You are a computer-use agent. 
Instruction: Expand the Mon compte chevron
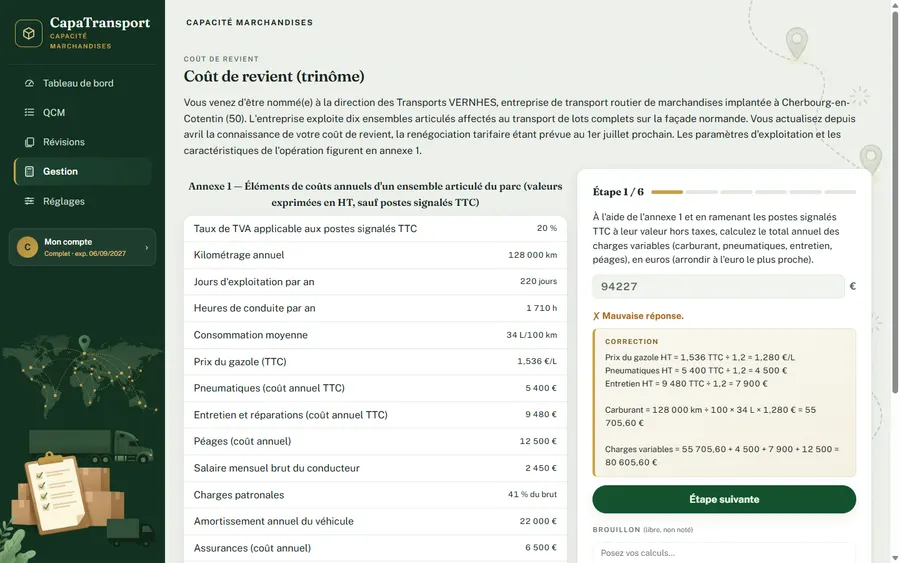pyautogui.click(x=146, y=247)
